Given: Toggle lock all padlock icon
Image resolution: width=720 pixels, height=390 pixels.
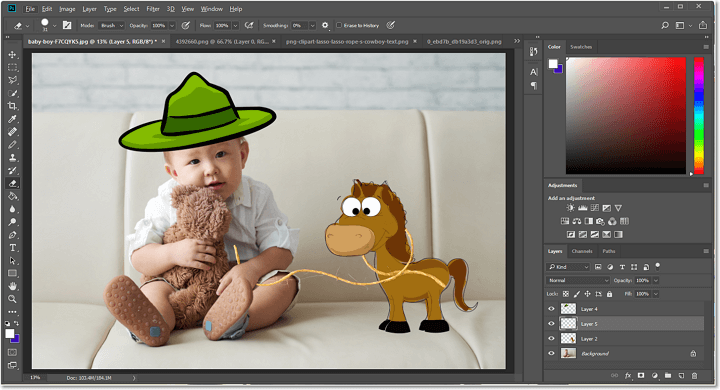Looking at the screenshot, I should (609, 294).
